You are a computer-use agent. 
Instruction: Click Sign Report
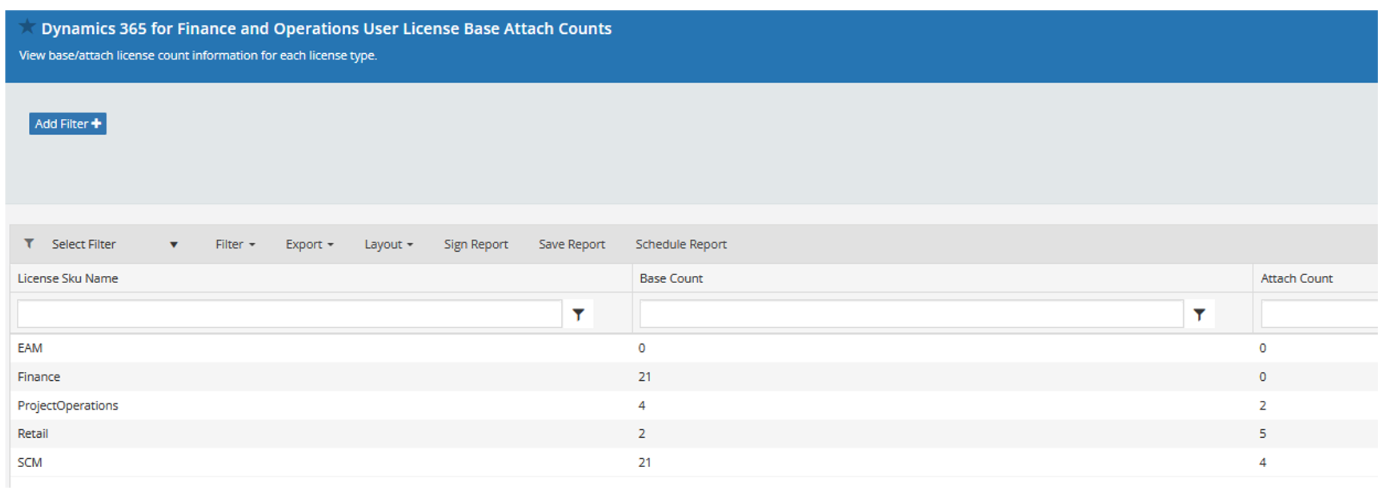coord(476,244)
